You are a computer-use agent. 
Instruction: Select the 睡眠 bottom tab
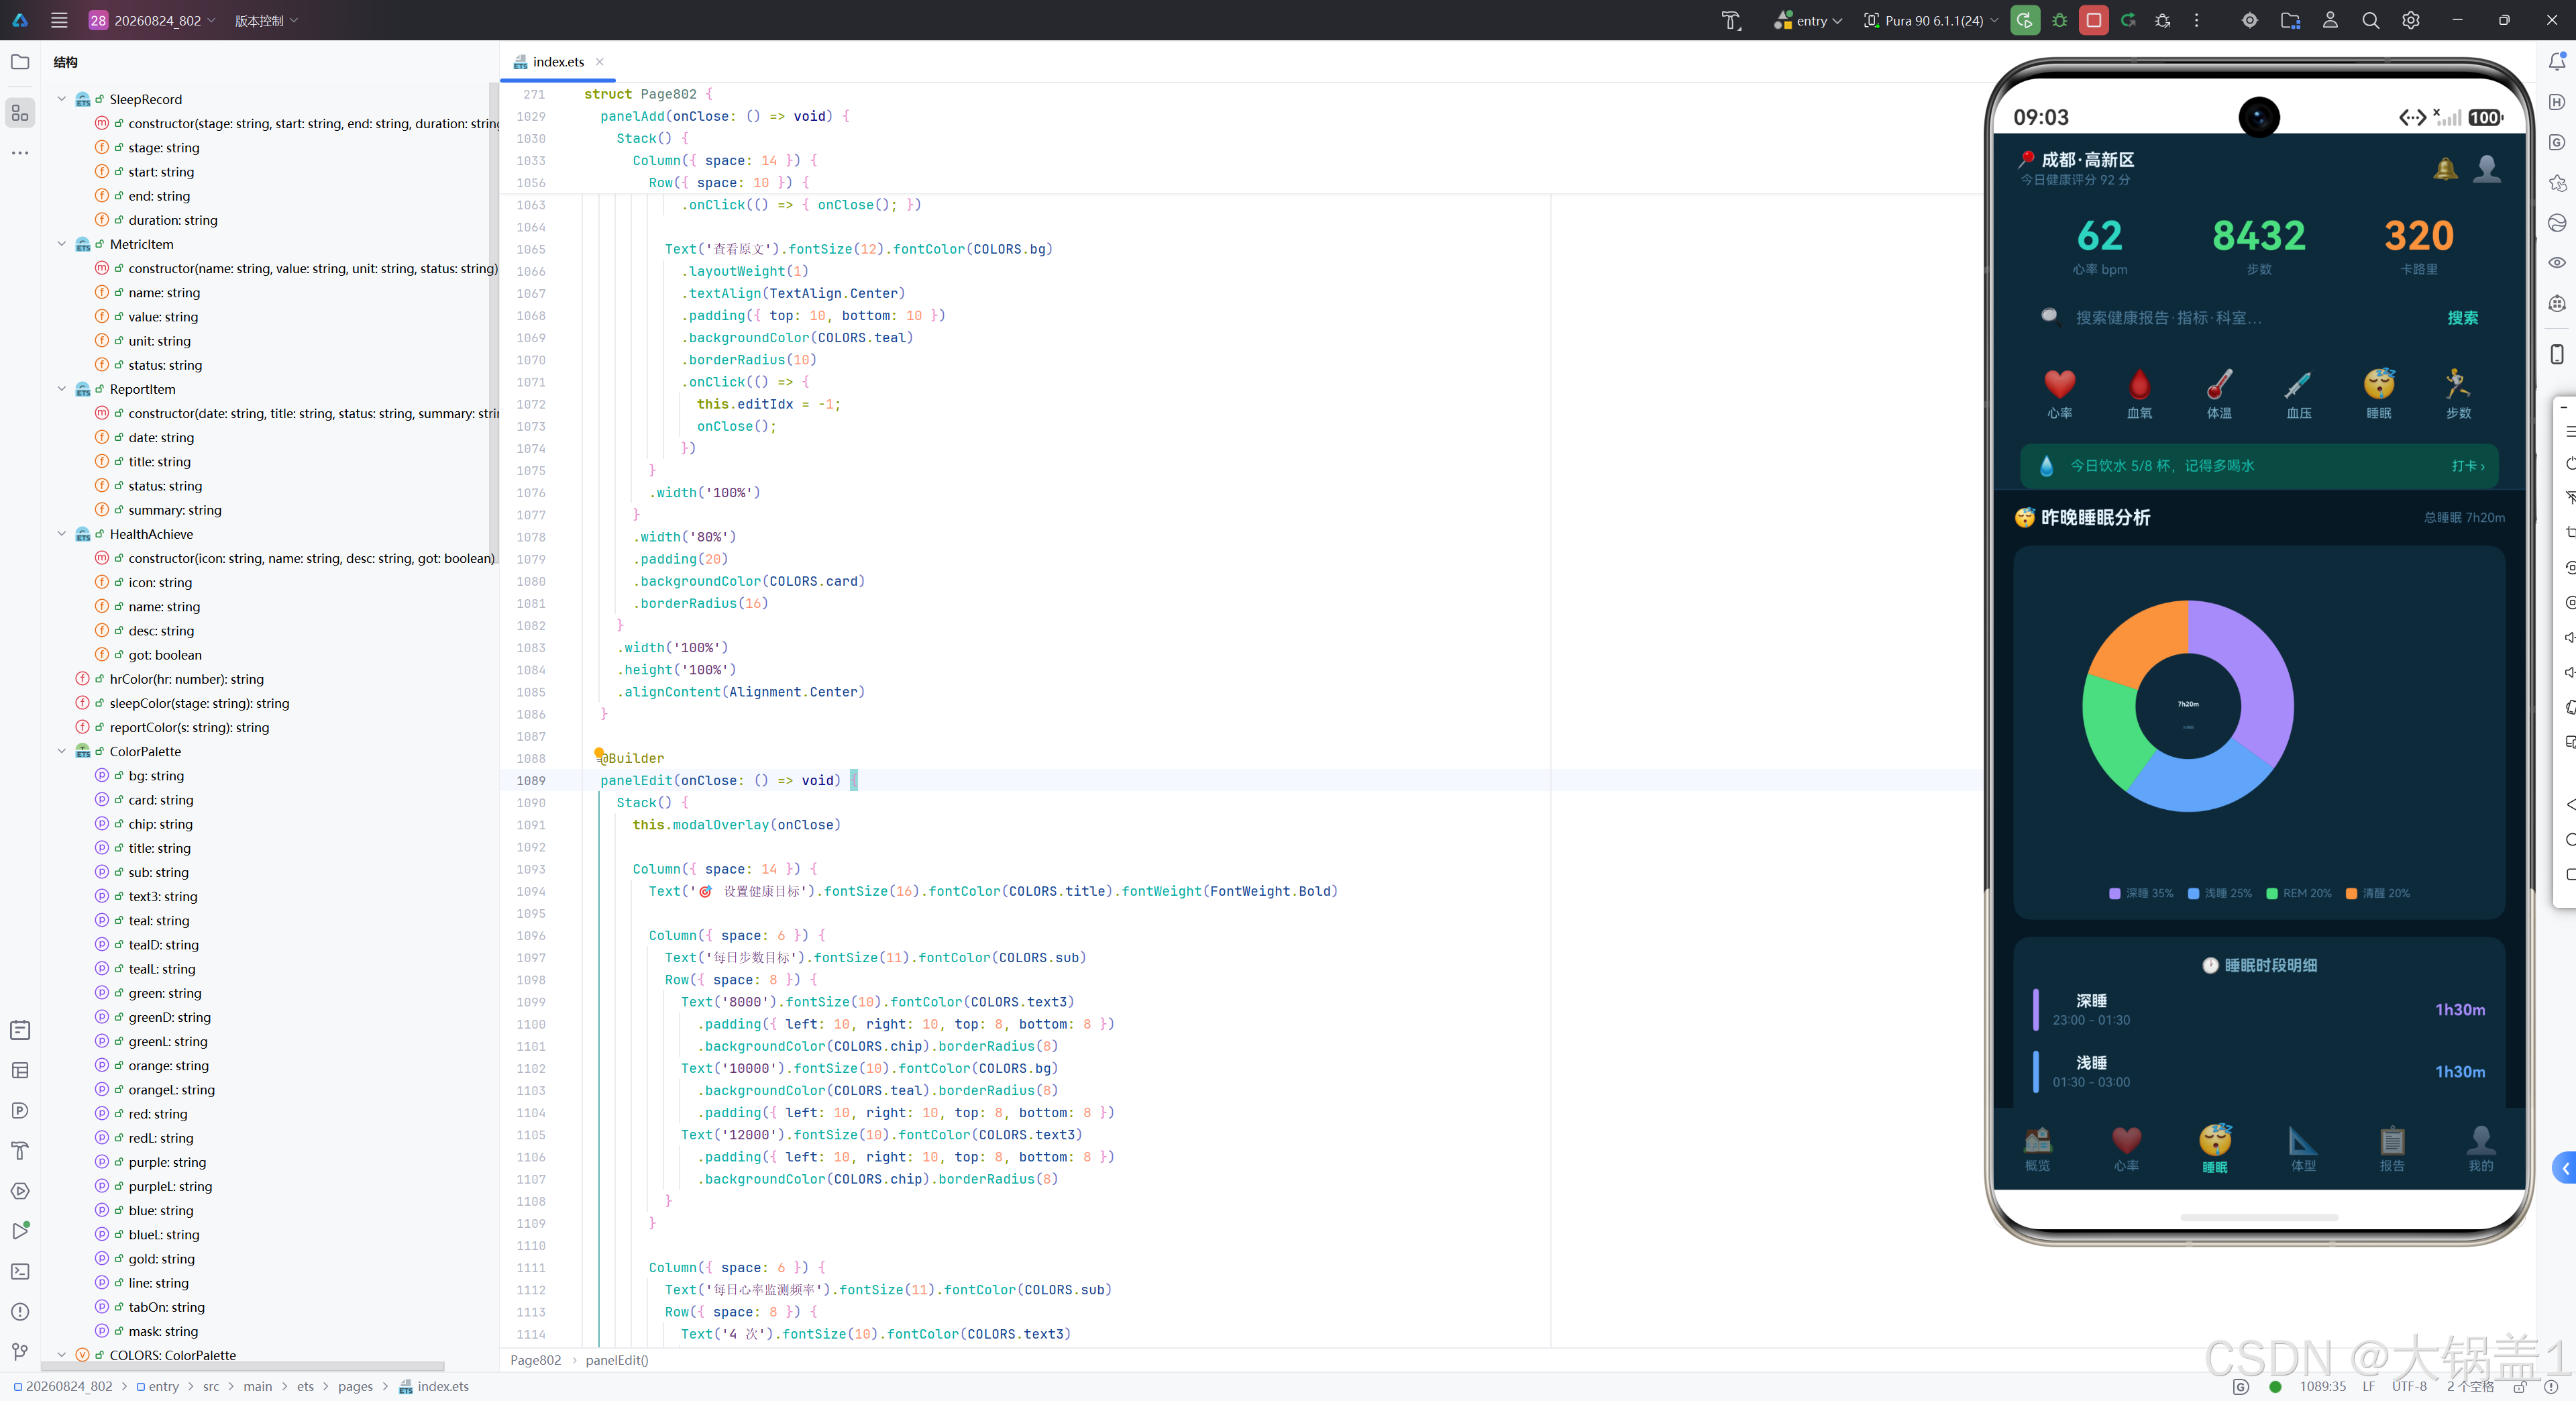click(x=2215, y=1149)
